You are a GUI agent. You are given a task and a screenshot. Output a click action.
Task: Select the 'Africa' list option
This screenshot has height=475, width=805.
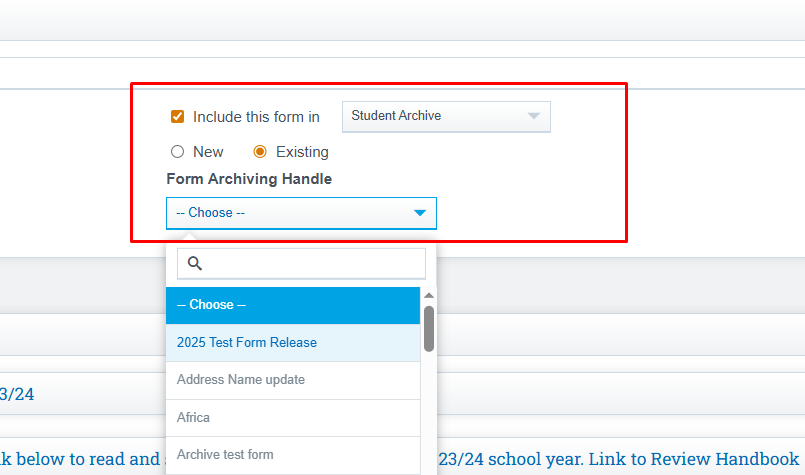click(x=292, y=417)
